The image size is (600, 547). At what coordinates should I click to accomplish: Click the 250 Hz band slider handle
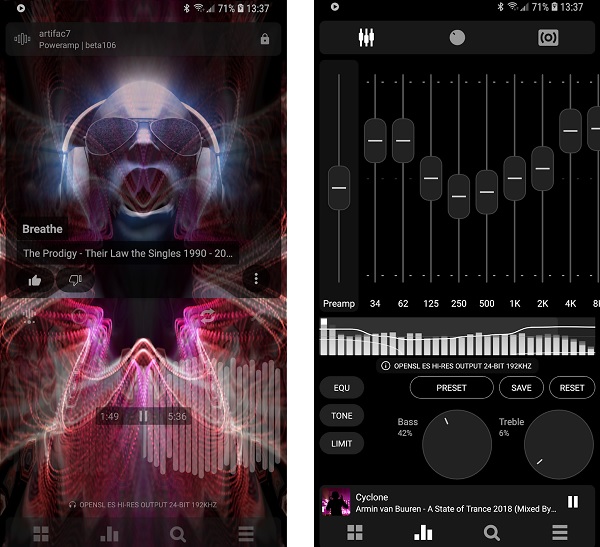tap(459, 196)
